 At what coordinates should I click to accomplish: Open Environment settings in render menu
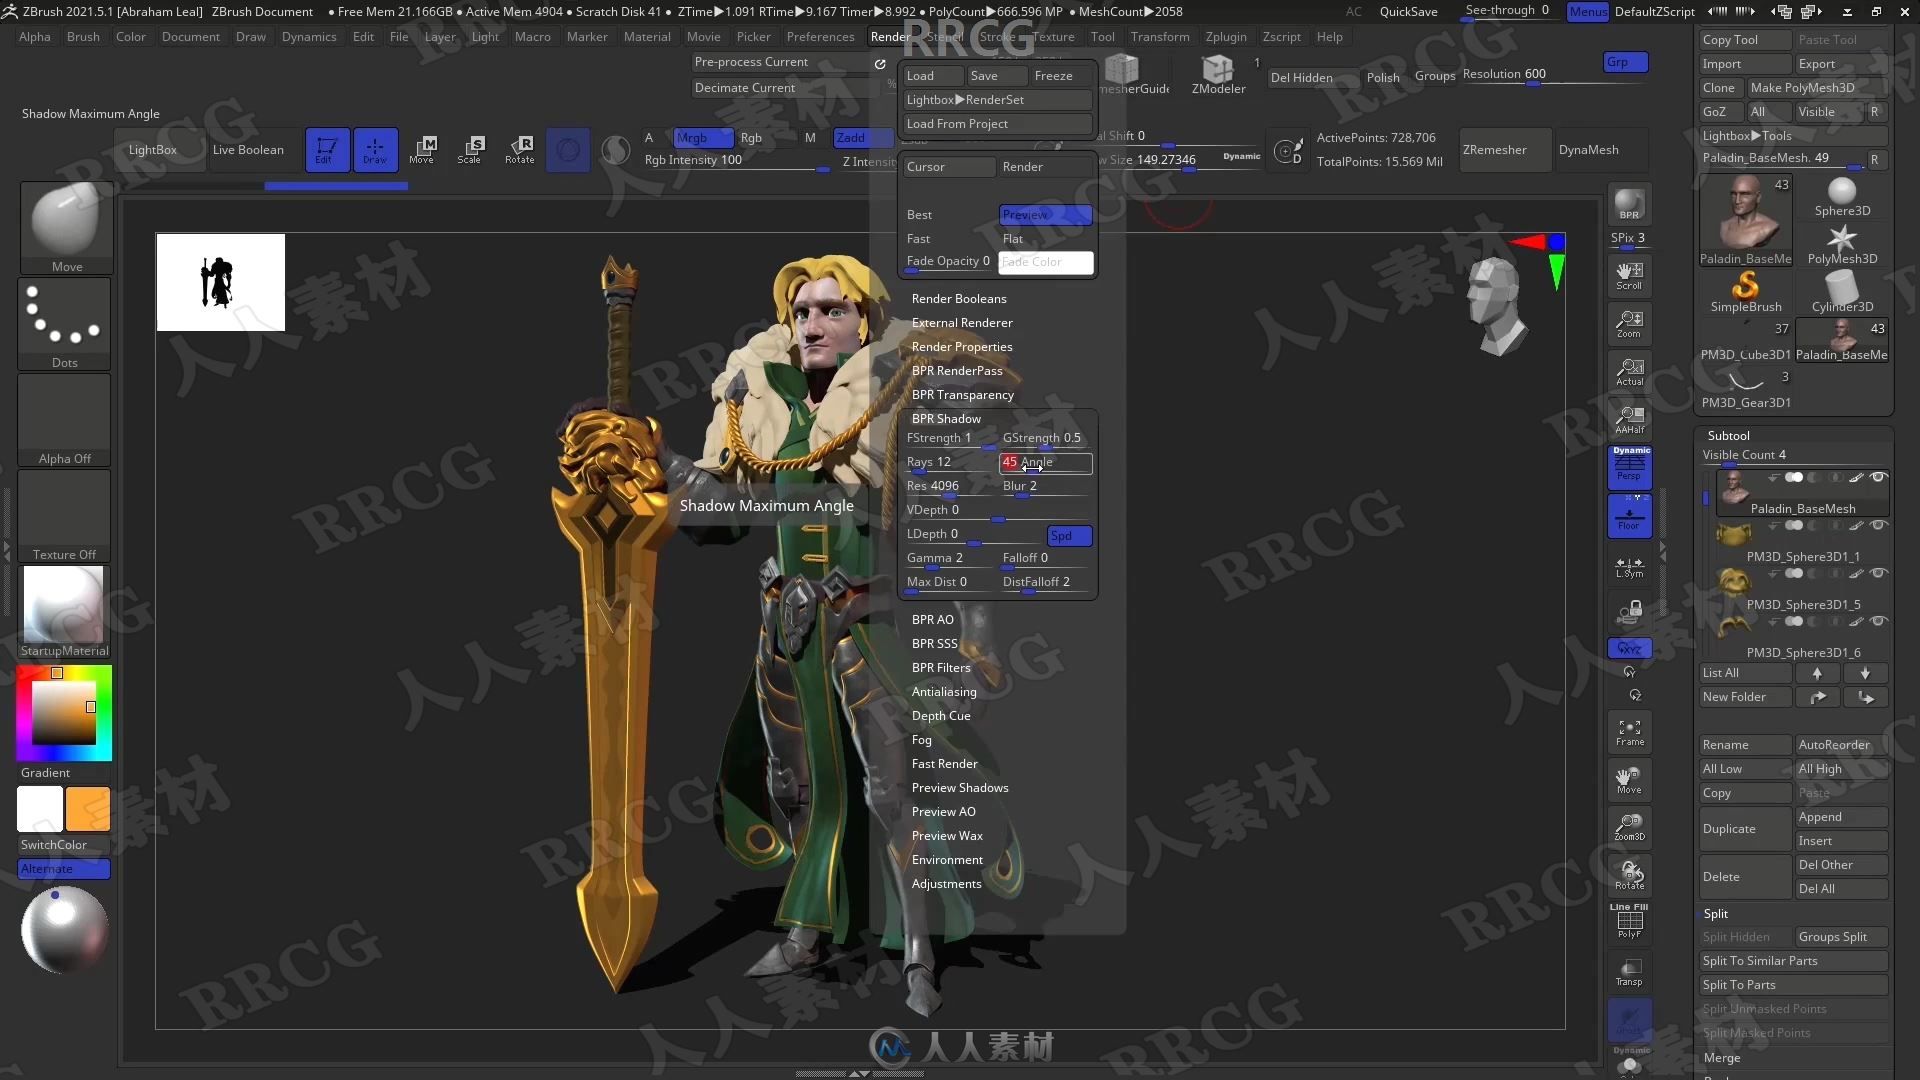945,858
